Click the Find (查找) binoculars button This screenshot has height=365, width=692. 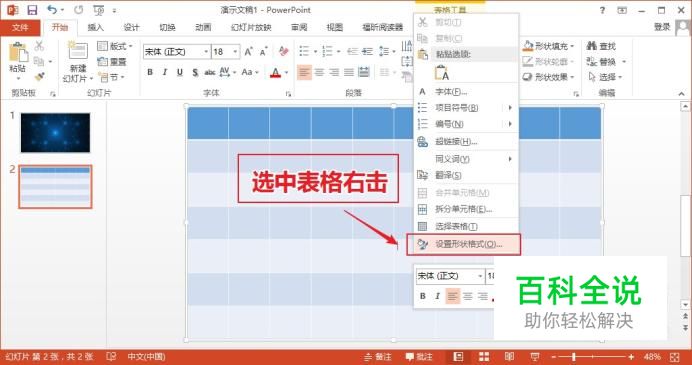[601, 46]
